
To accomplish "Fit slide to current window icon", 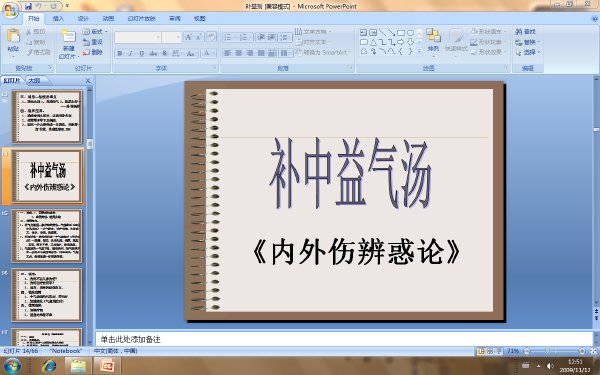I will pos(594,351).
